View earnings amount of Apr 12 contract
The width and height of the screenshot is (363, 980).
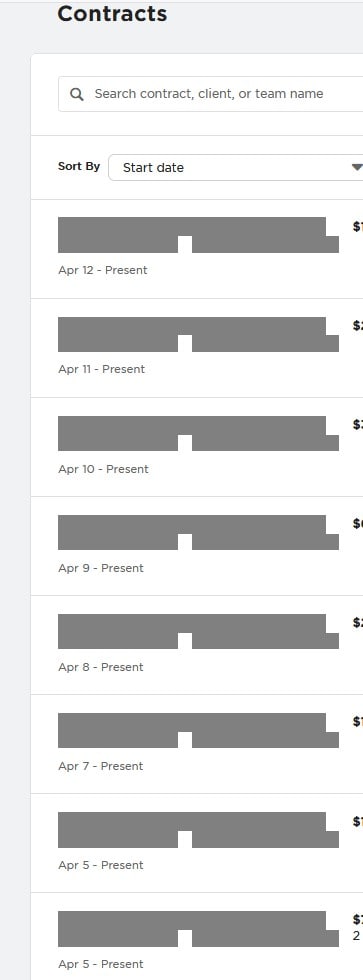pos(358,227)
